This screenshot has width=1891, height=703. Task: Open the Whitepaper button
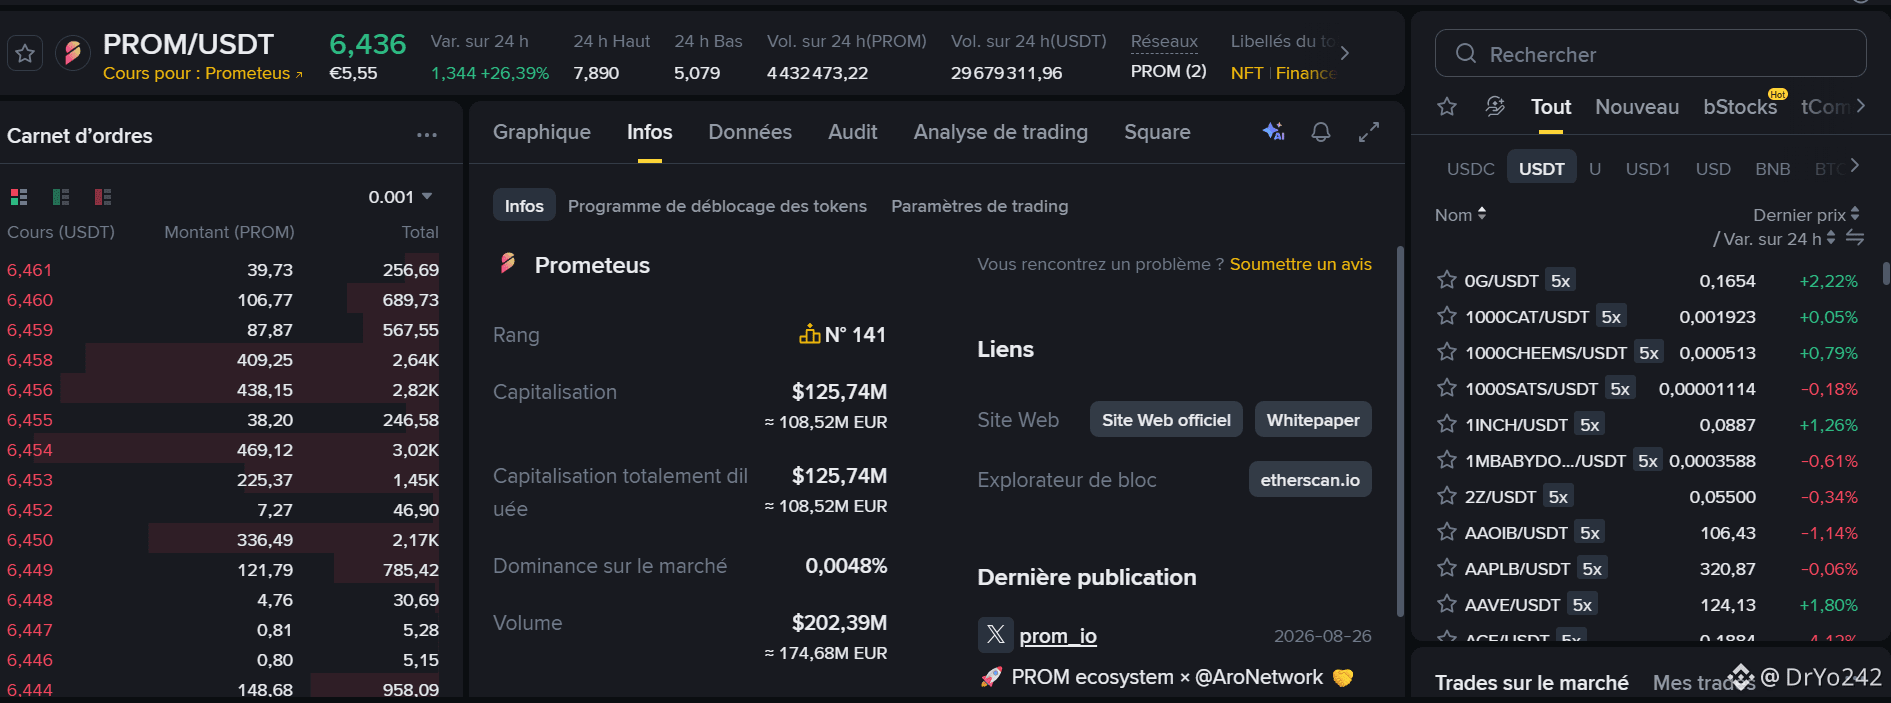click(x=1313, y=420)
